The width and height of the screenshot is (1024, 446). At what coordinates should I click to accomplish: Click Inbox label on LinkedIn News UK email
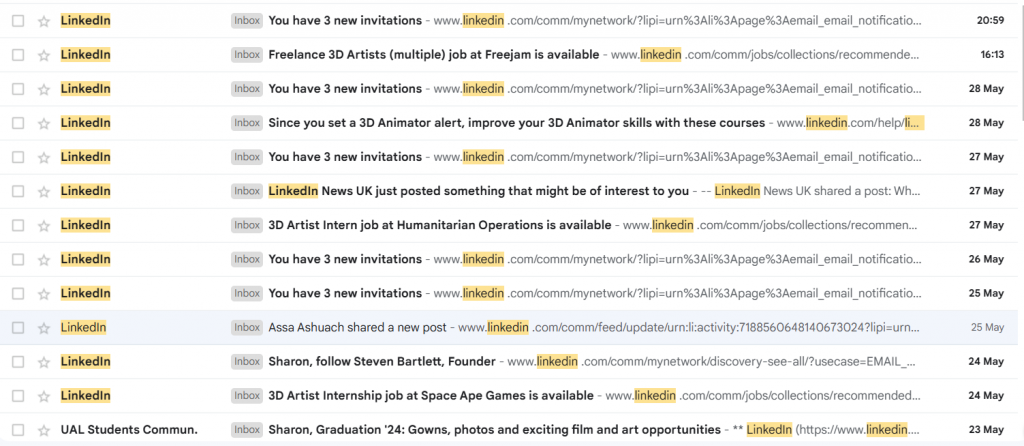click(x=247, y=191)
